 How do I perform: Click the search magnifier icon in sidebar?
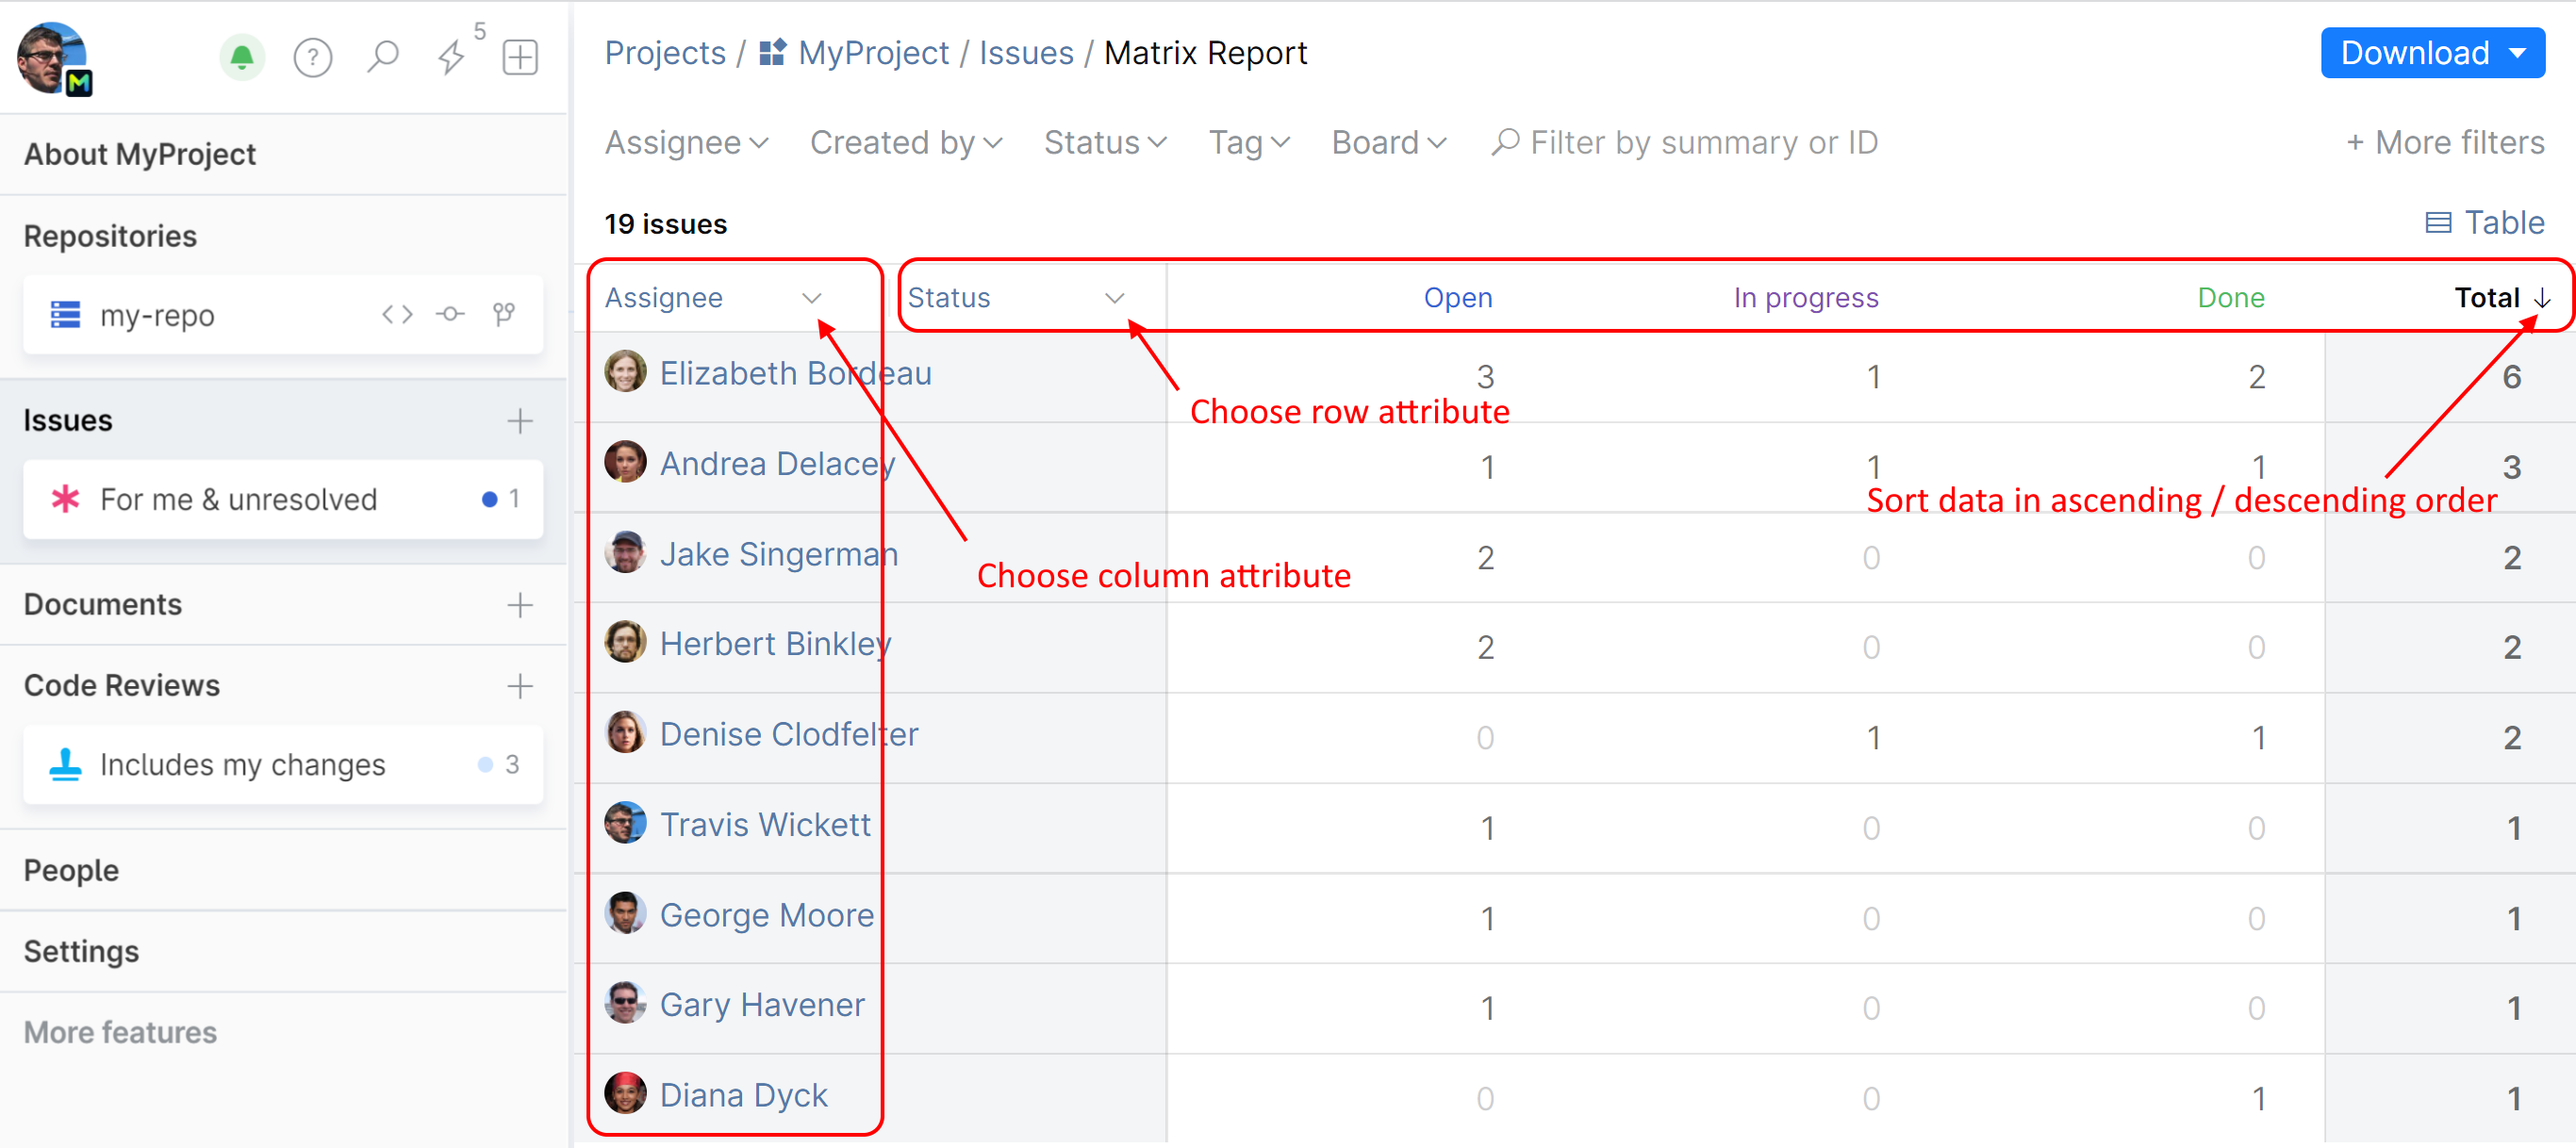[382, 57]
